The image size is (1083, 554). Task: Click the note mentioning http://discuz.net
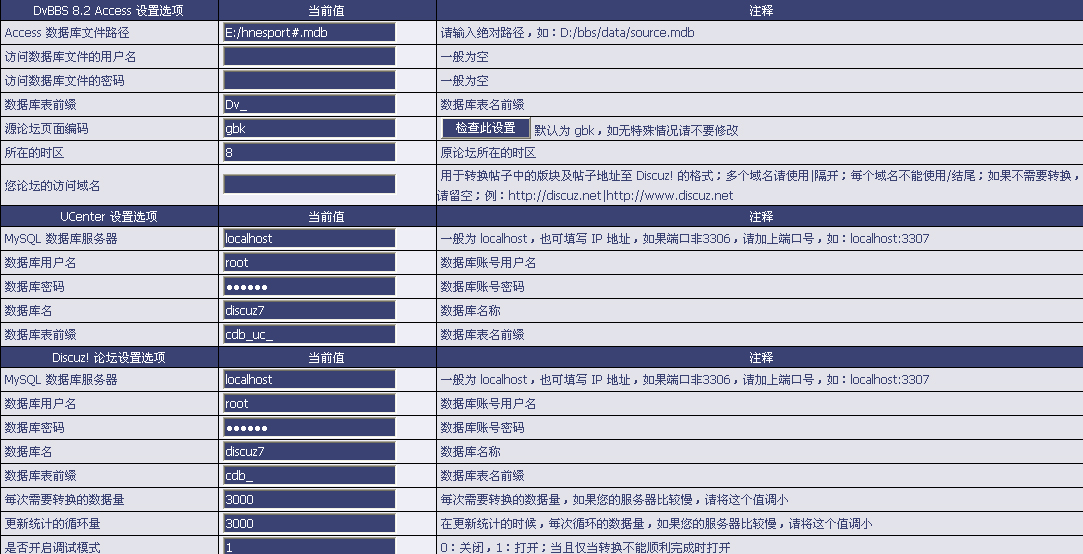point(760,185)
